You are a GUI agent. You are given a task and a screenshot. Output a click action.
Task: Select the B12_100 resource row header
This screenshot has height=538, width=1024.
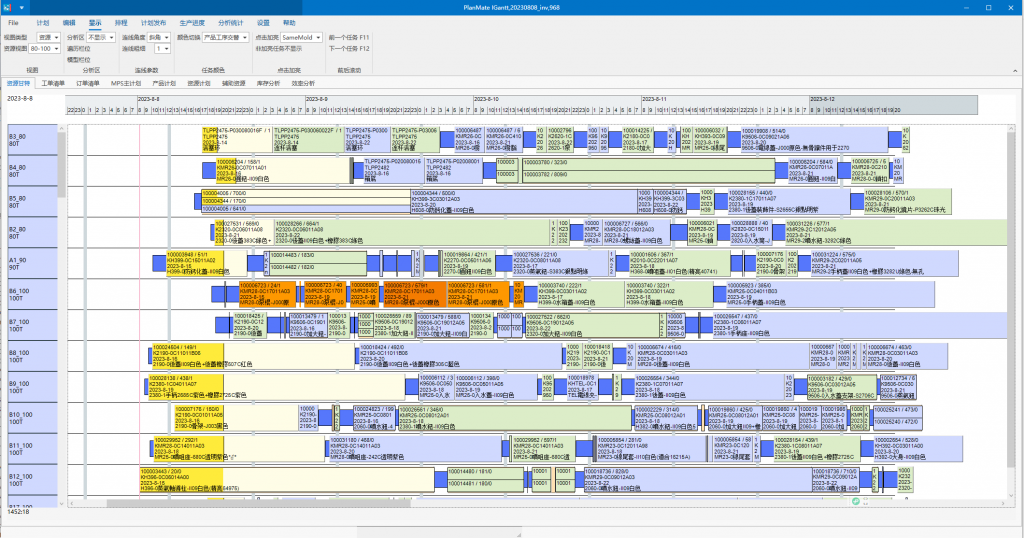click(x=33, y=480)
